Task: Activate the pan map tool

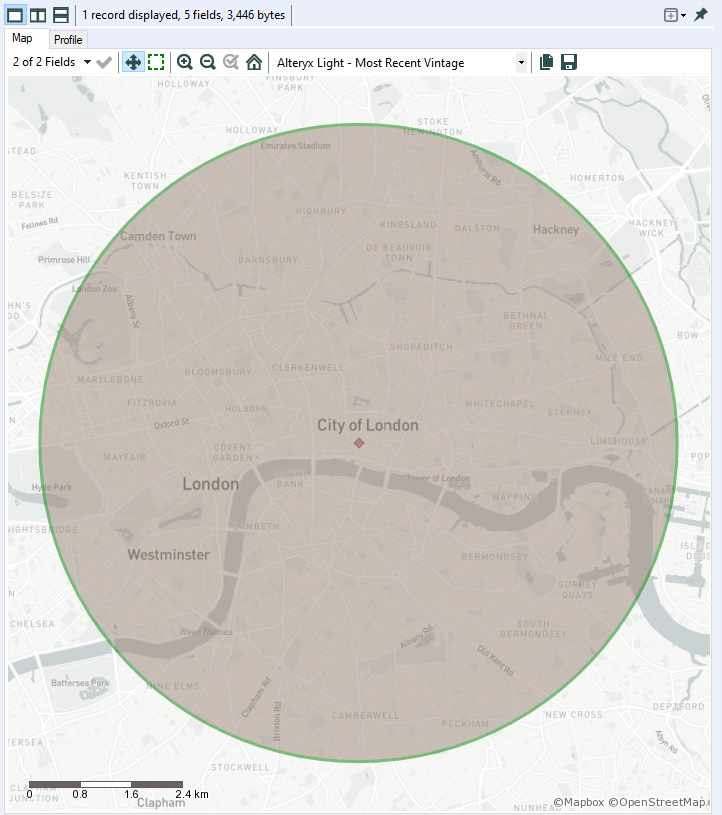Action: pos(133,62)
